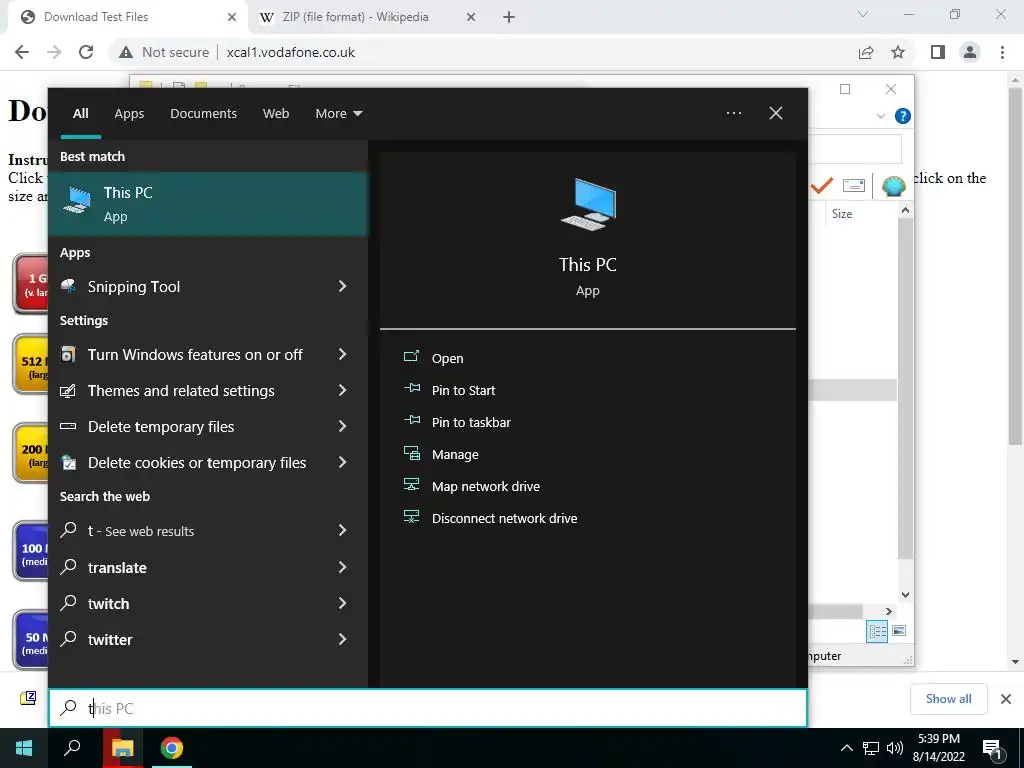Bookmark this page star icon
The height and width of the screenshot is (768, 1024).
[898, 52]
